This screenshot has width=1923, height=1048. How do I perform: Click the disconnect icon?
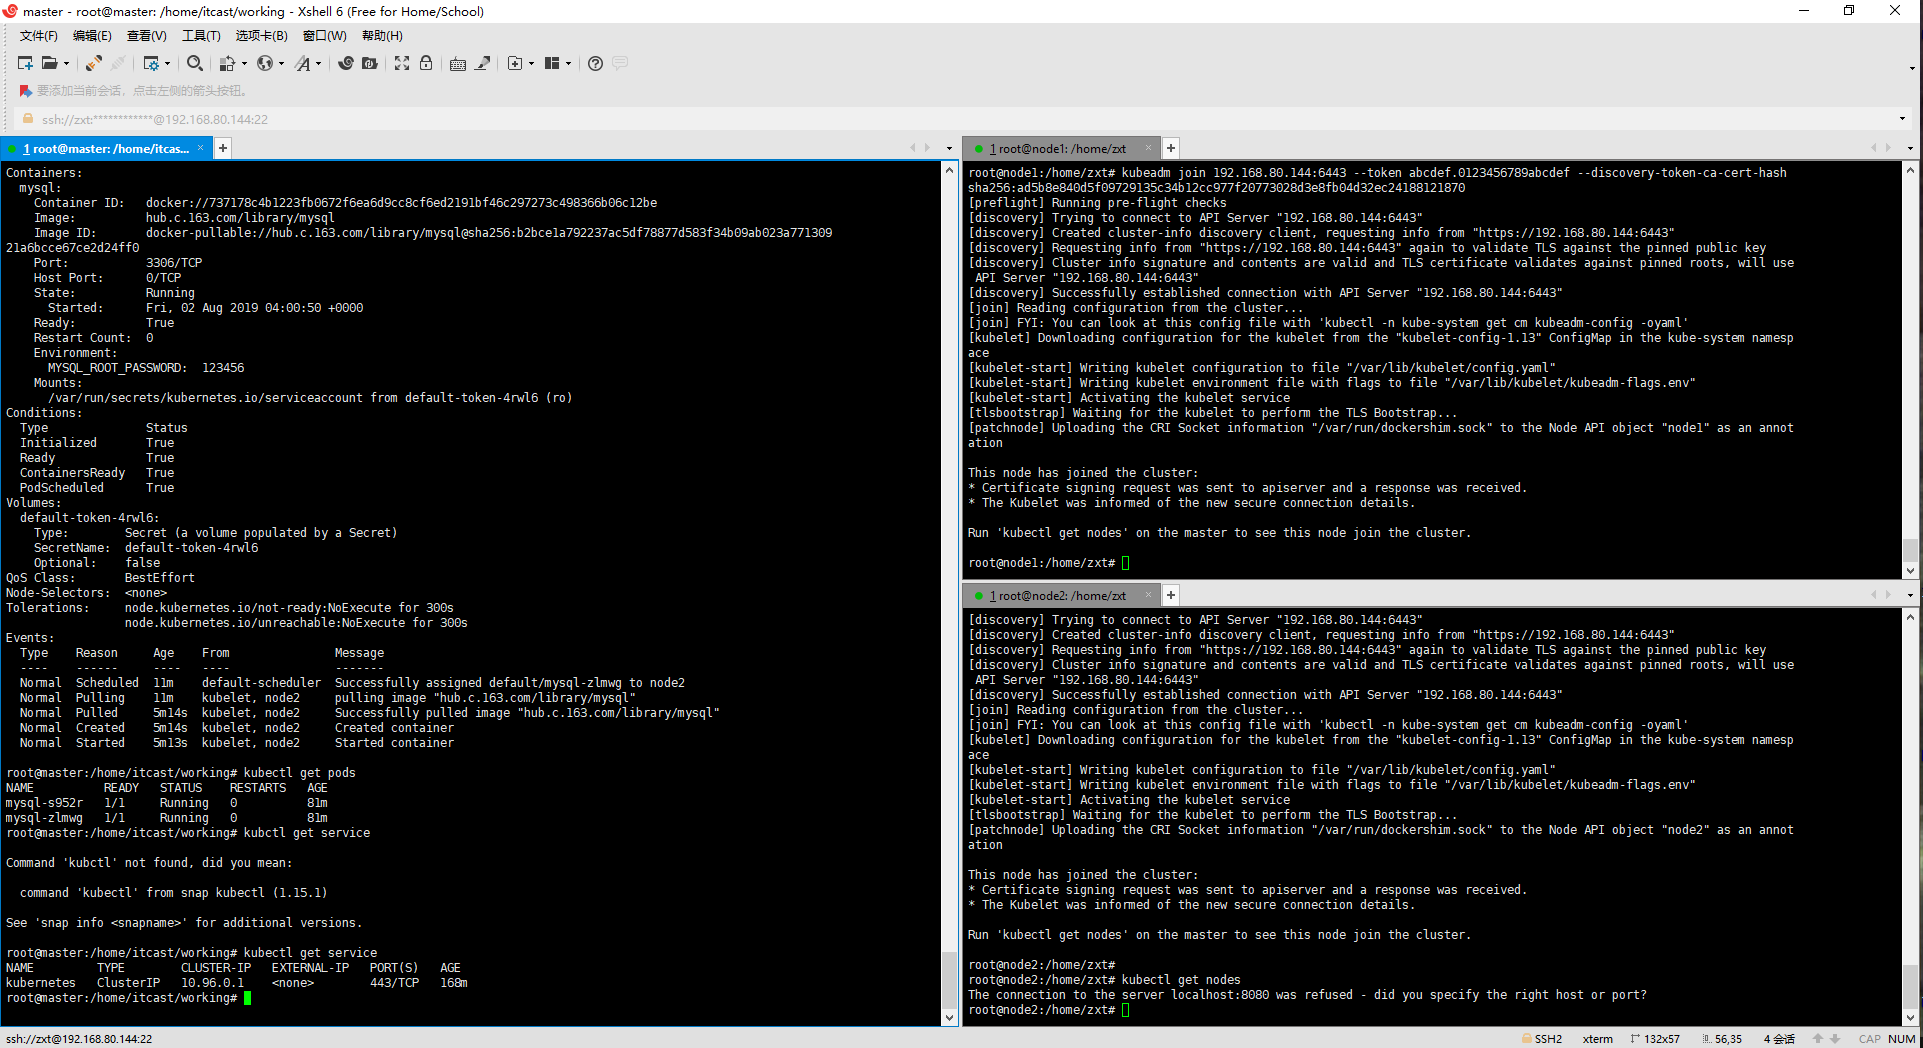(x=118, y=63)
